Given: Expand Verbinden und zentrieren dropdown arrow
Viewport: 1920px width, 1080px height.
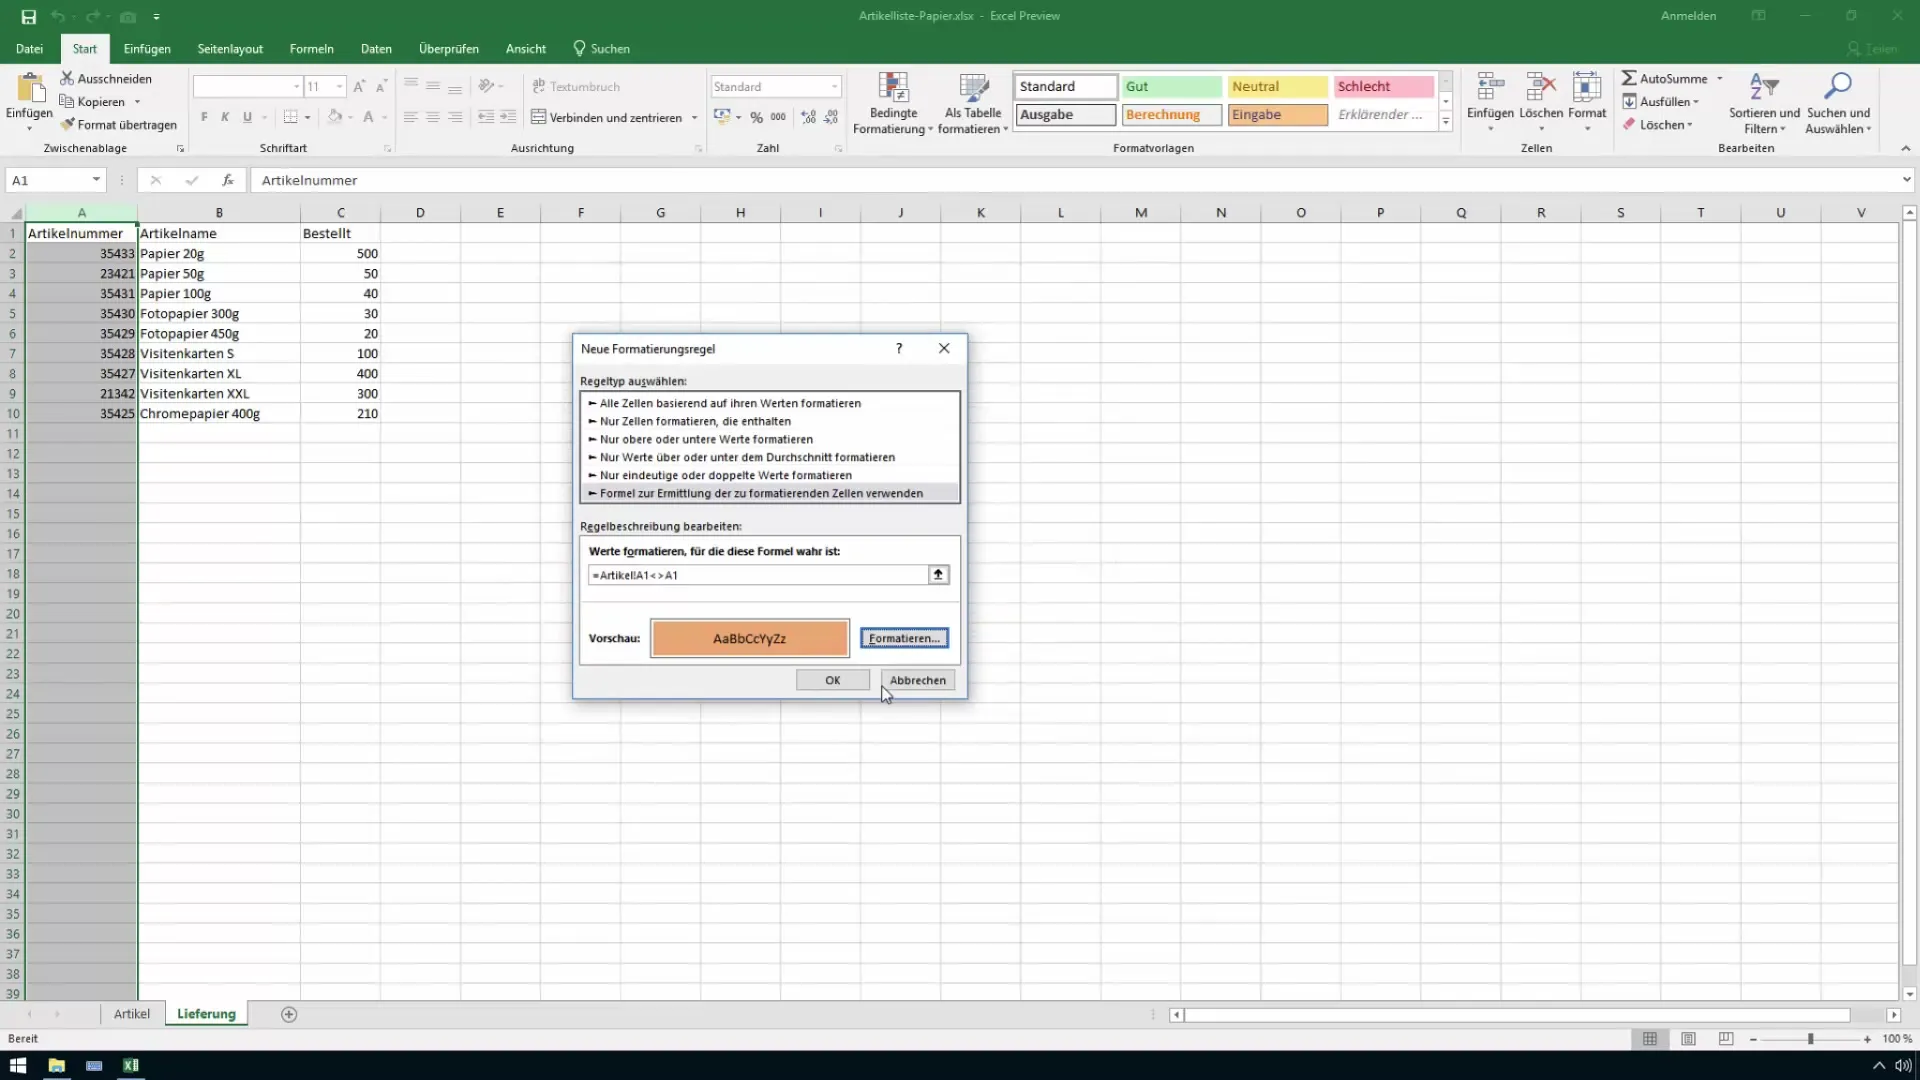Looking at the screenshot, I should point(694,118).
